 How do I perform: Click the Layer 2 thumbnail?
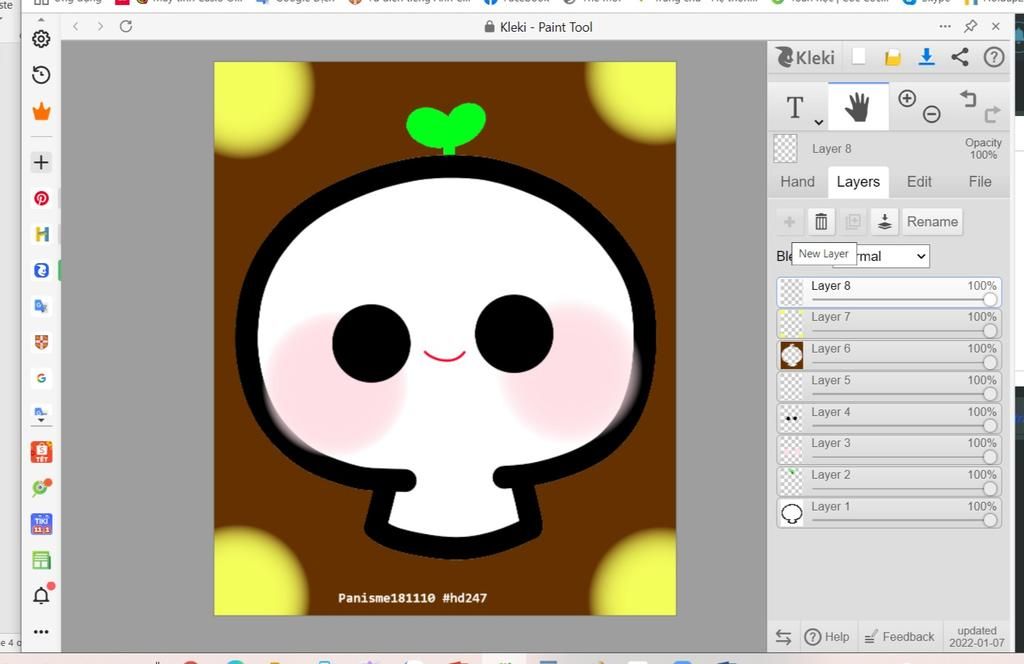pos(792,482)
